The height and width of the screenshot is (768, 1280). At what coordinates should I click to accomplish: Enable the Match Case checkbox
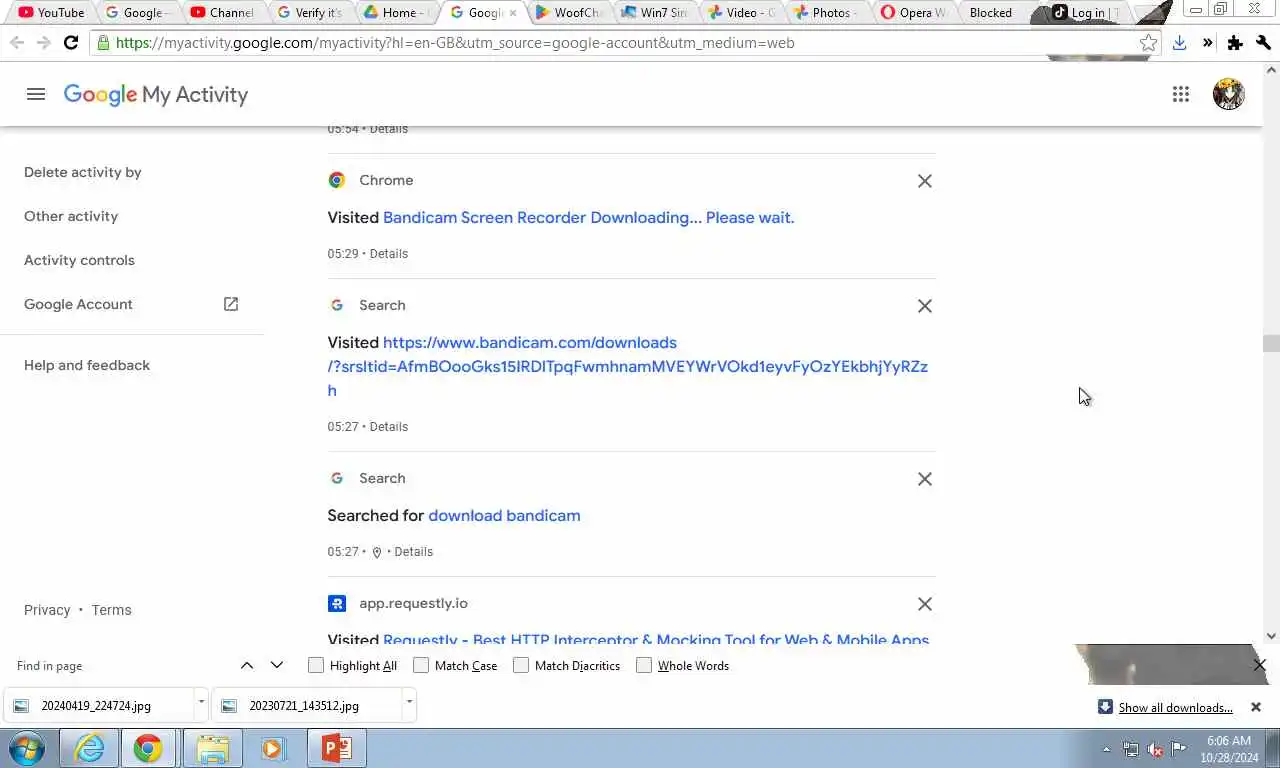click(421, 665)
